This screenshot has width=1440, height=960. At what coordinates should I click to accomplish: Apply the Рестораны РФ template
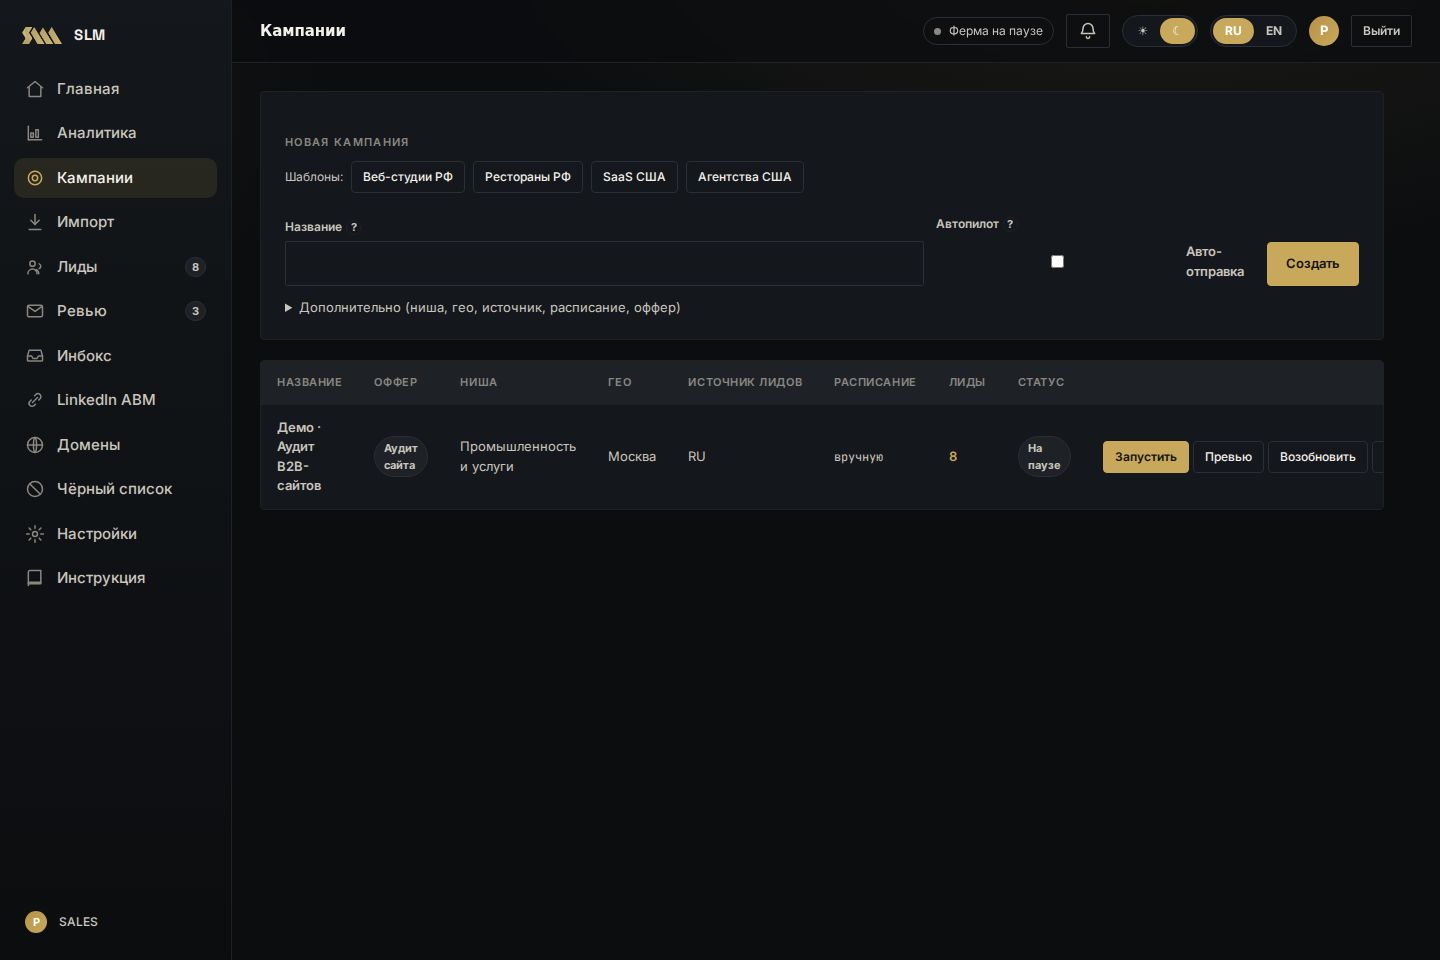pos(528,177)
